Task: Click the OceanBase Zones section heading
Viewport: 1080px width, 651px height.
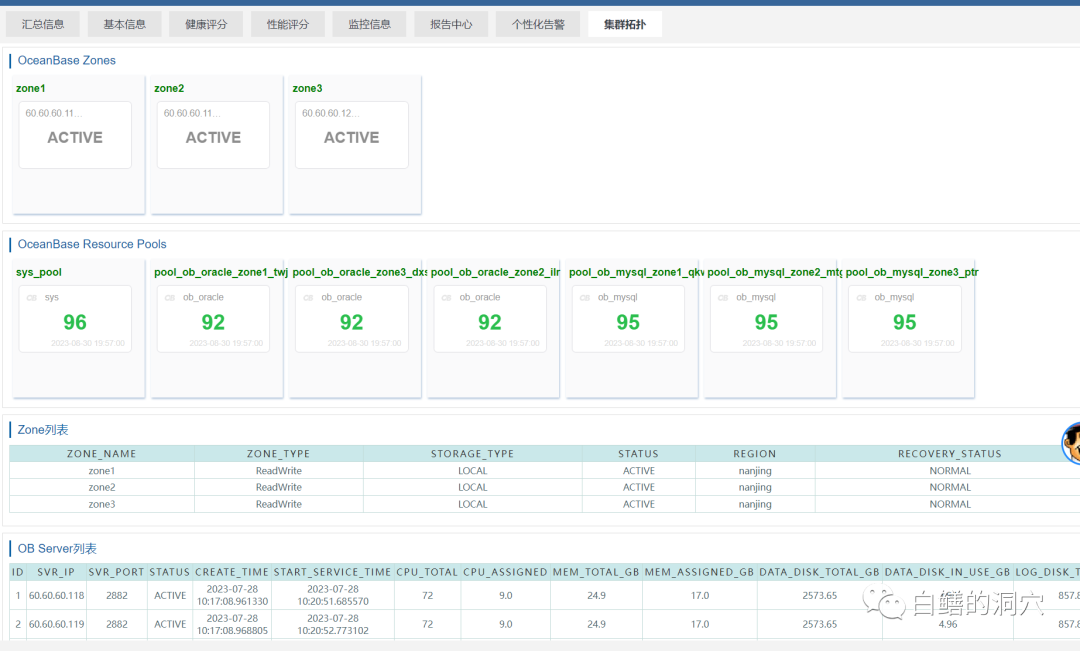Action: (x=67, y=61)
